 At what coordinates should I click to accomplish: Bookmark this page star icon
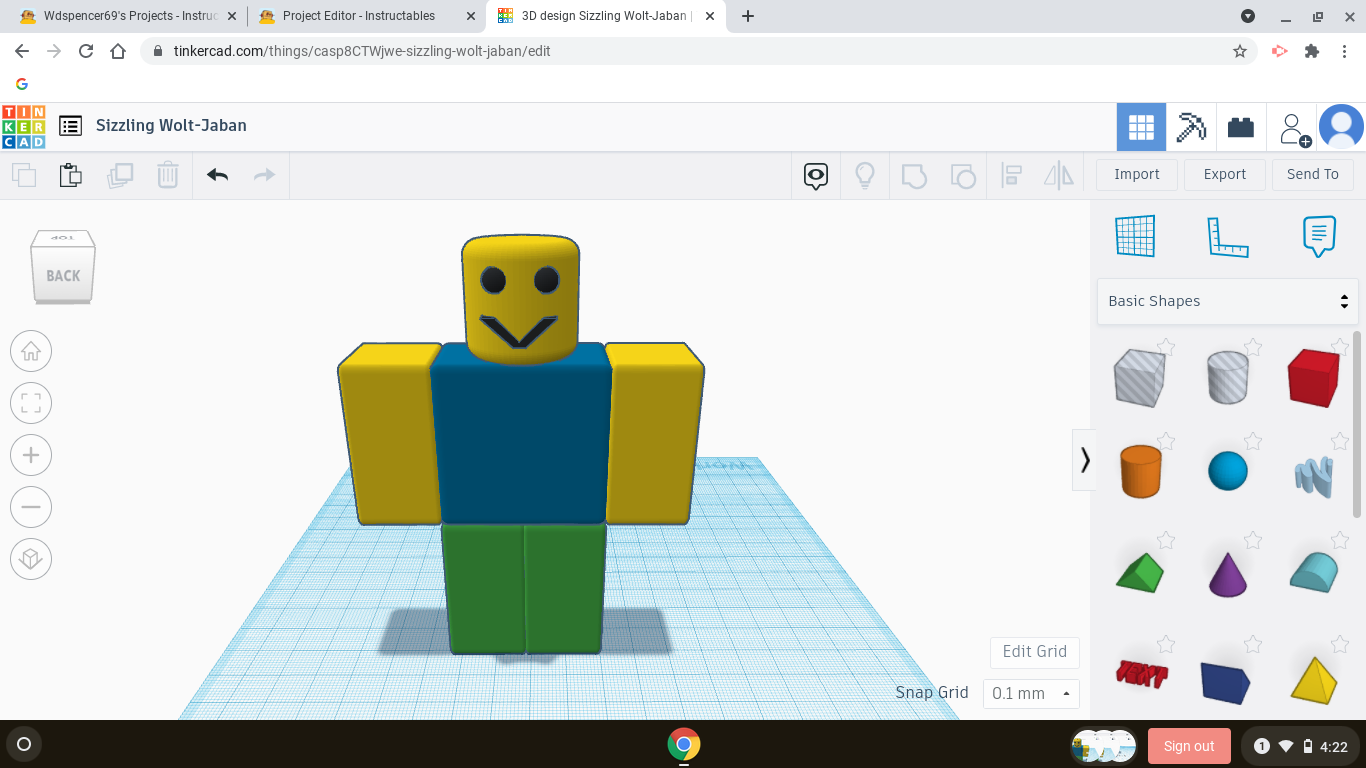(x=1240, y=51)
